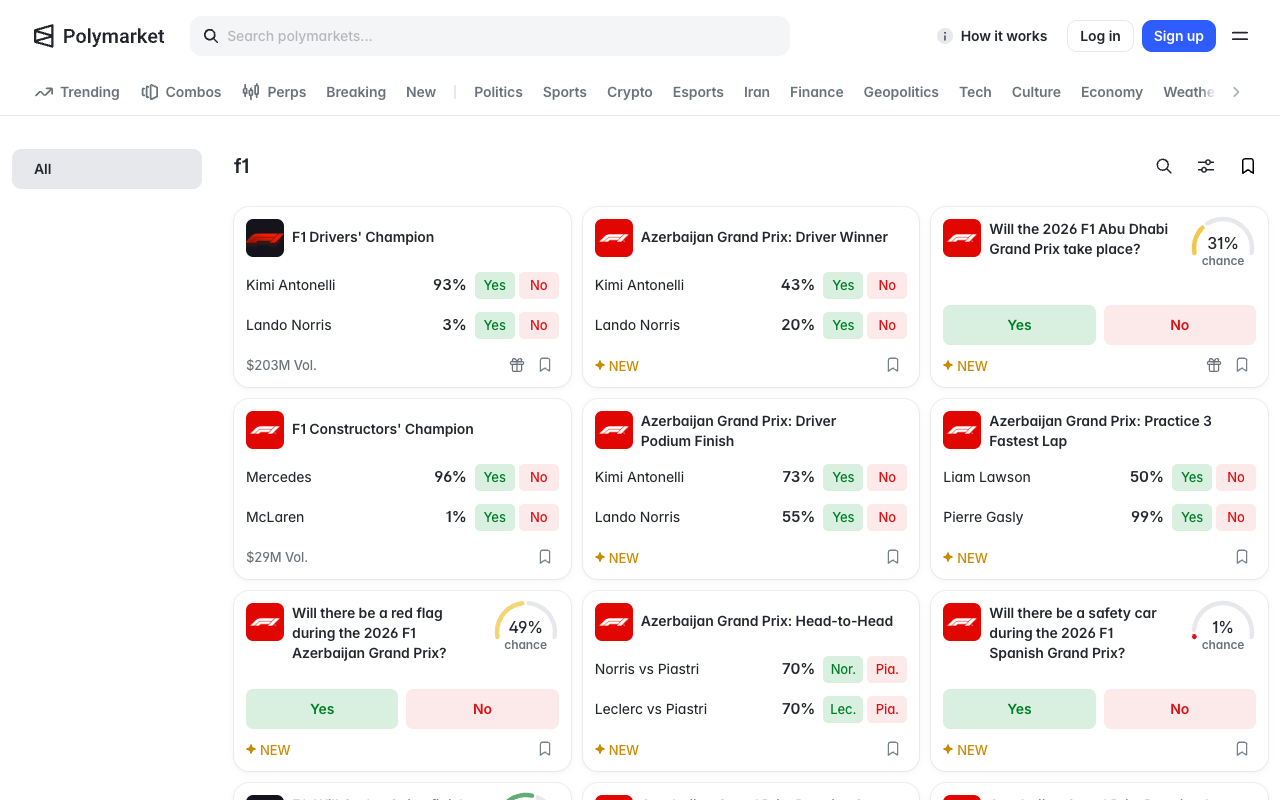Screen dimensions: 1280x800
Task: Pick Nor. in Norris vs Piastri head-to-head
Action: 843,669
